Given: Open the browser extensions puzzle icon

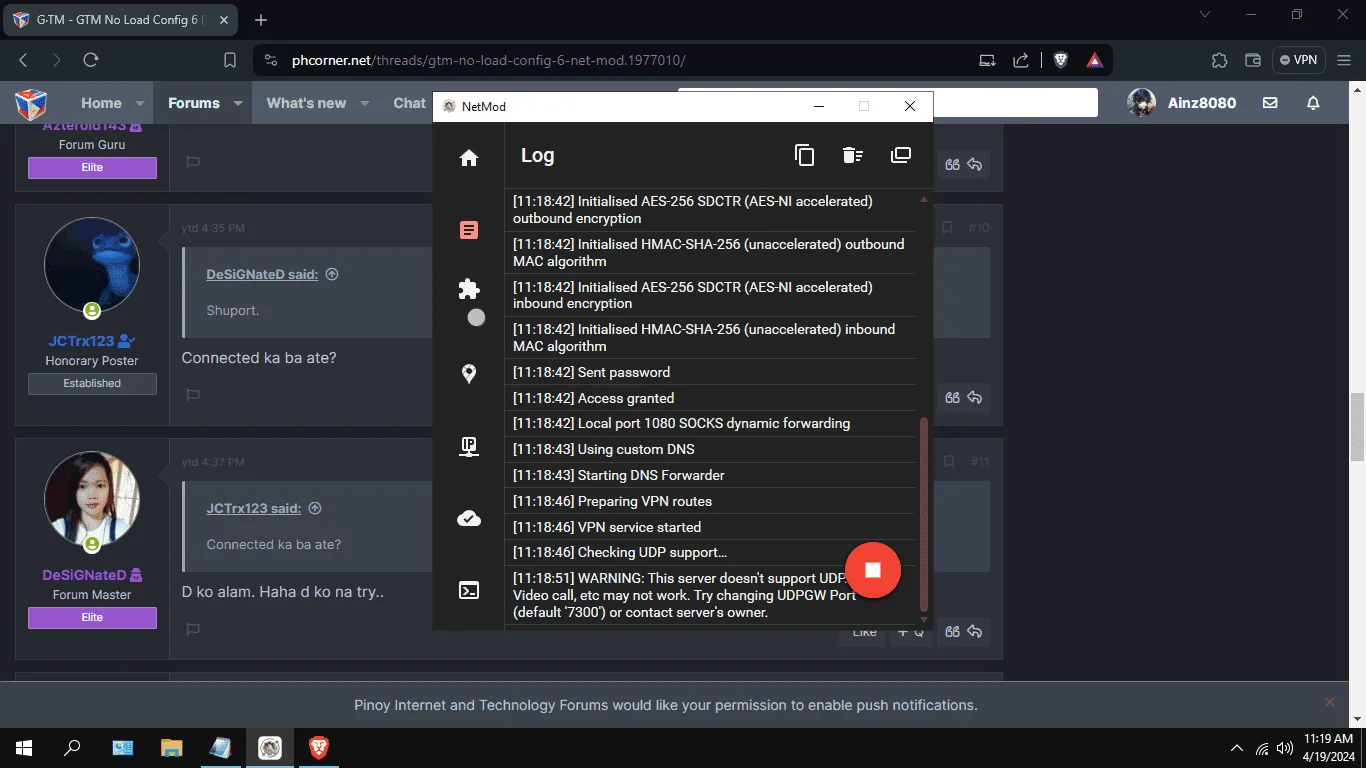Looking at the screenshot, I should click(x=1219, y=60).
